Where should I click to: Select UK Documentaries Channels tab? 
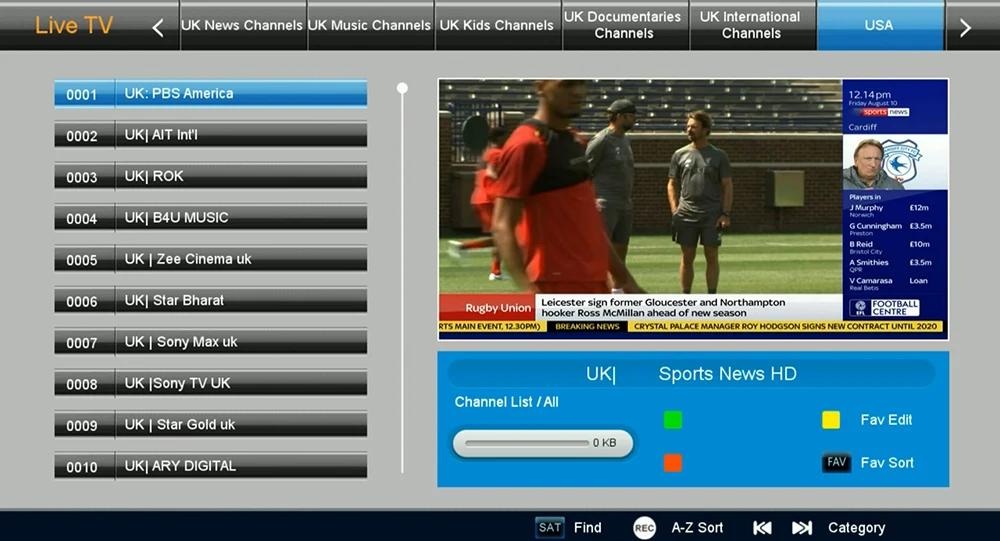tap(625, 26)
